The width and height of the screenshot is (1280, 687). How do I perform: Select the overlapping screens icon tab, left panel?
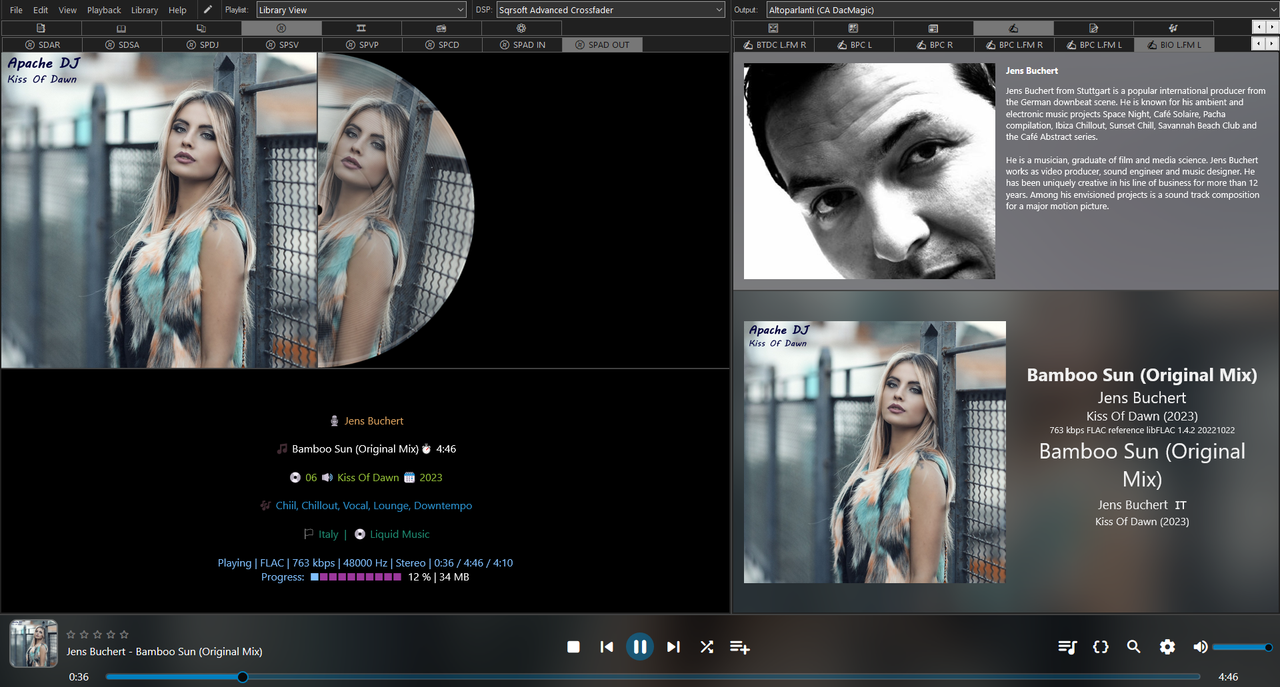pyautogui.click(x=201, y=28)
